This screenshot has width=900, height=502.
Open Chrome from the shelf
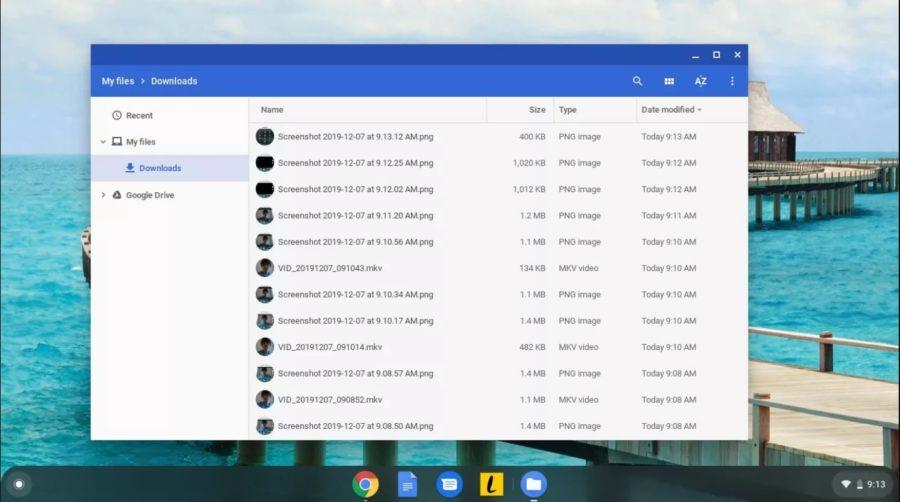(x=366, y=484)
